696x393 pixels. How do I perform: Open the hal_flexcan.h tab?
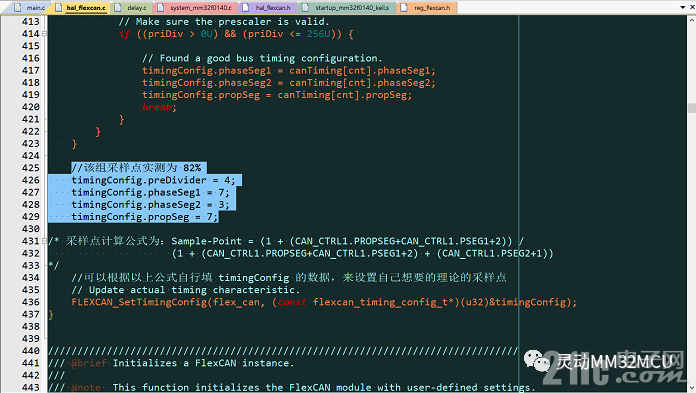(x=268, y=8)
